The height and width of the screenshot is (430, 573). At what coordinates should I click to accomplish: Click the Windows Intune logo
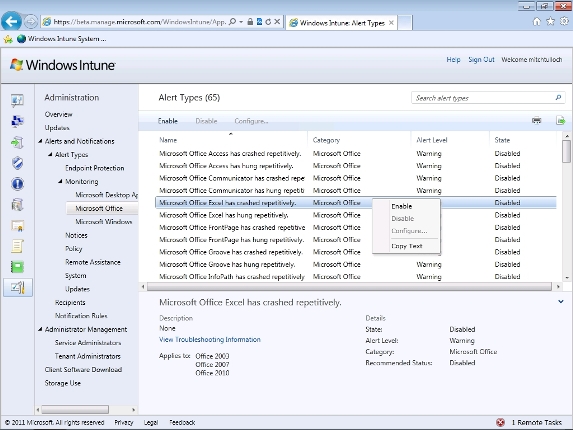click(x=62, y=65)
